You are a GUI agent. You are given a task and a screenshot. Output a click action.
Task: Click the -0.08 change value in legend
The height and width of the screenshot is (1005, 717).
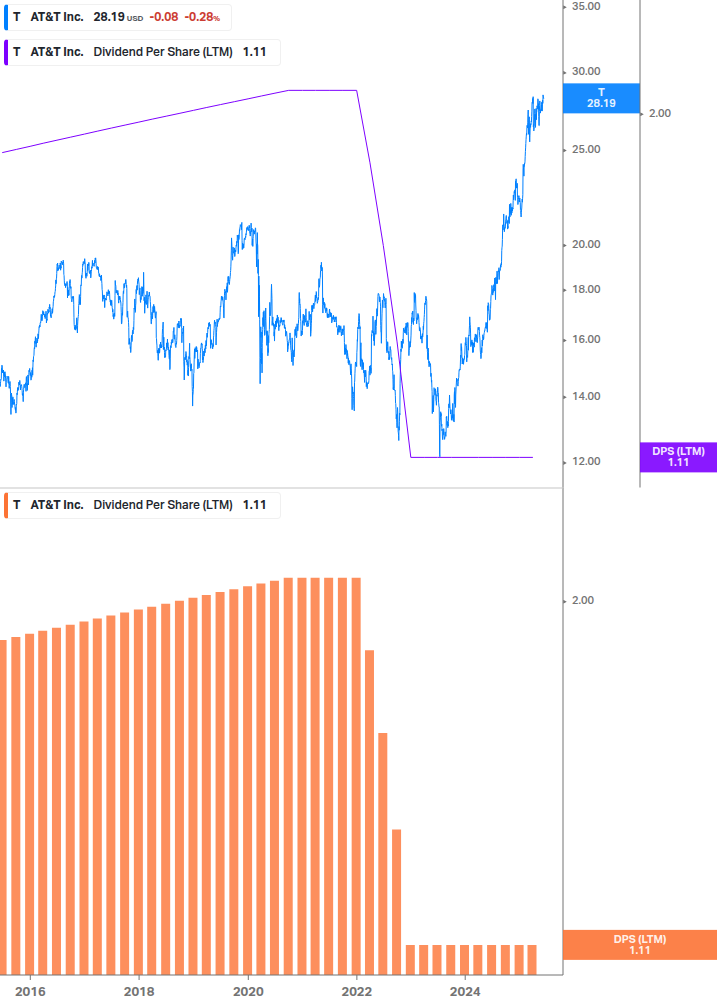pos(163,17)
